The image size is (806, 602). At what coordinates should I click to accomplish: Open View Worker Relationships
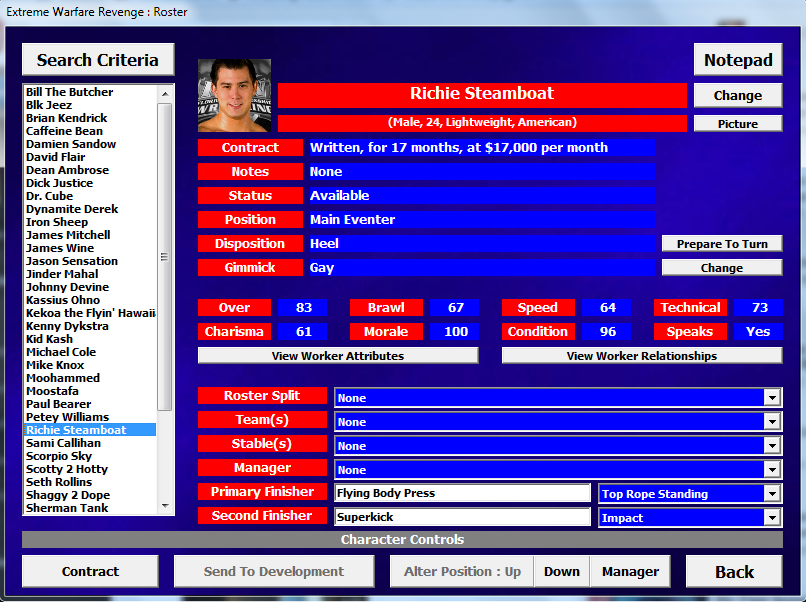point(642,356)
